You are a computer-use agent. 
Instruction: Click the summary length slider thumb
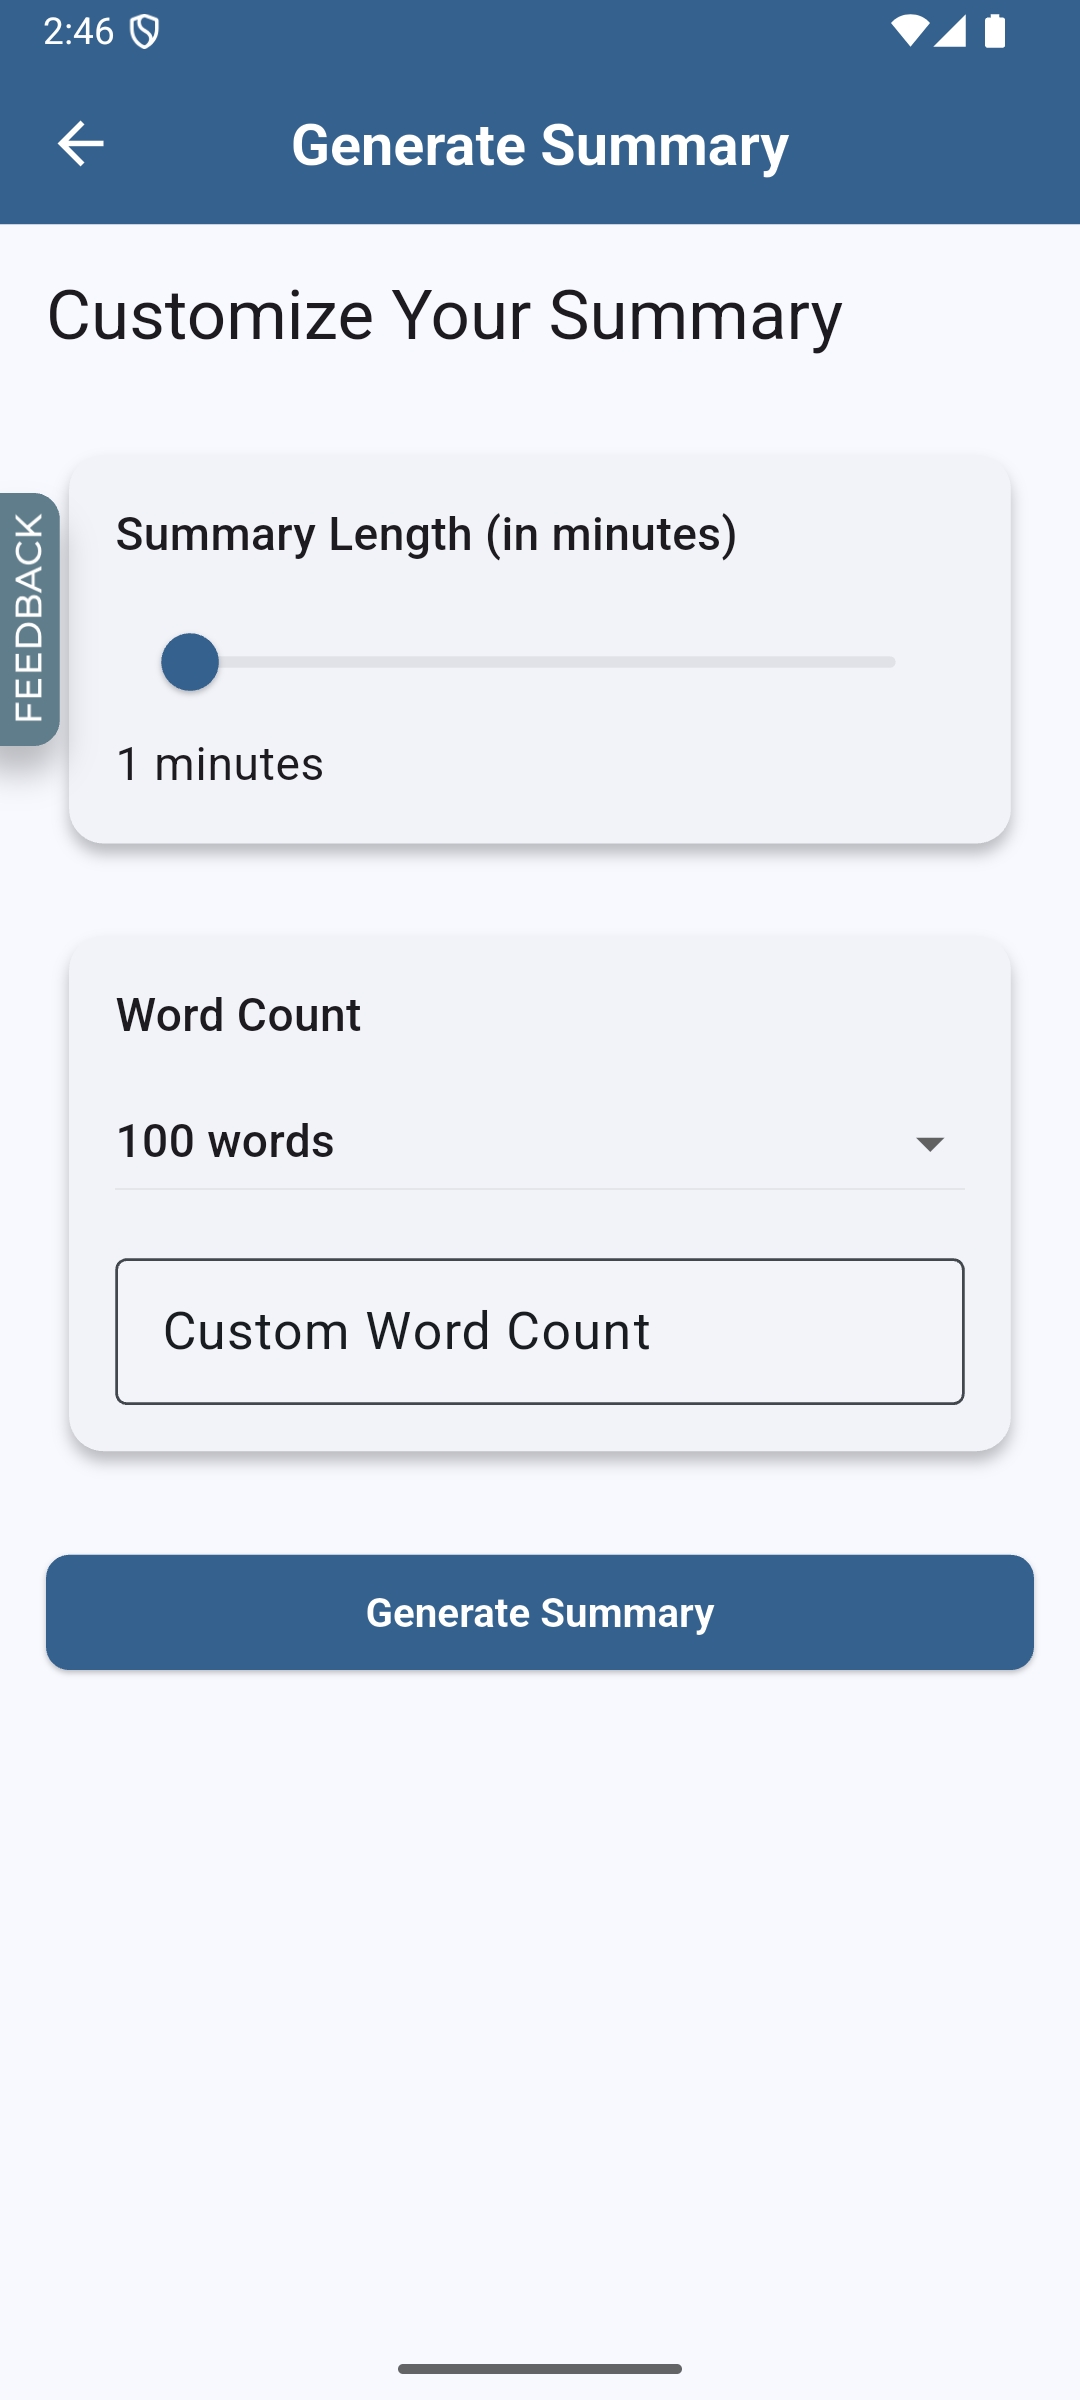pyautogui.click(x=190, y=662)
